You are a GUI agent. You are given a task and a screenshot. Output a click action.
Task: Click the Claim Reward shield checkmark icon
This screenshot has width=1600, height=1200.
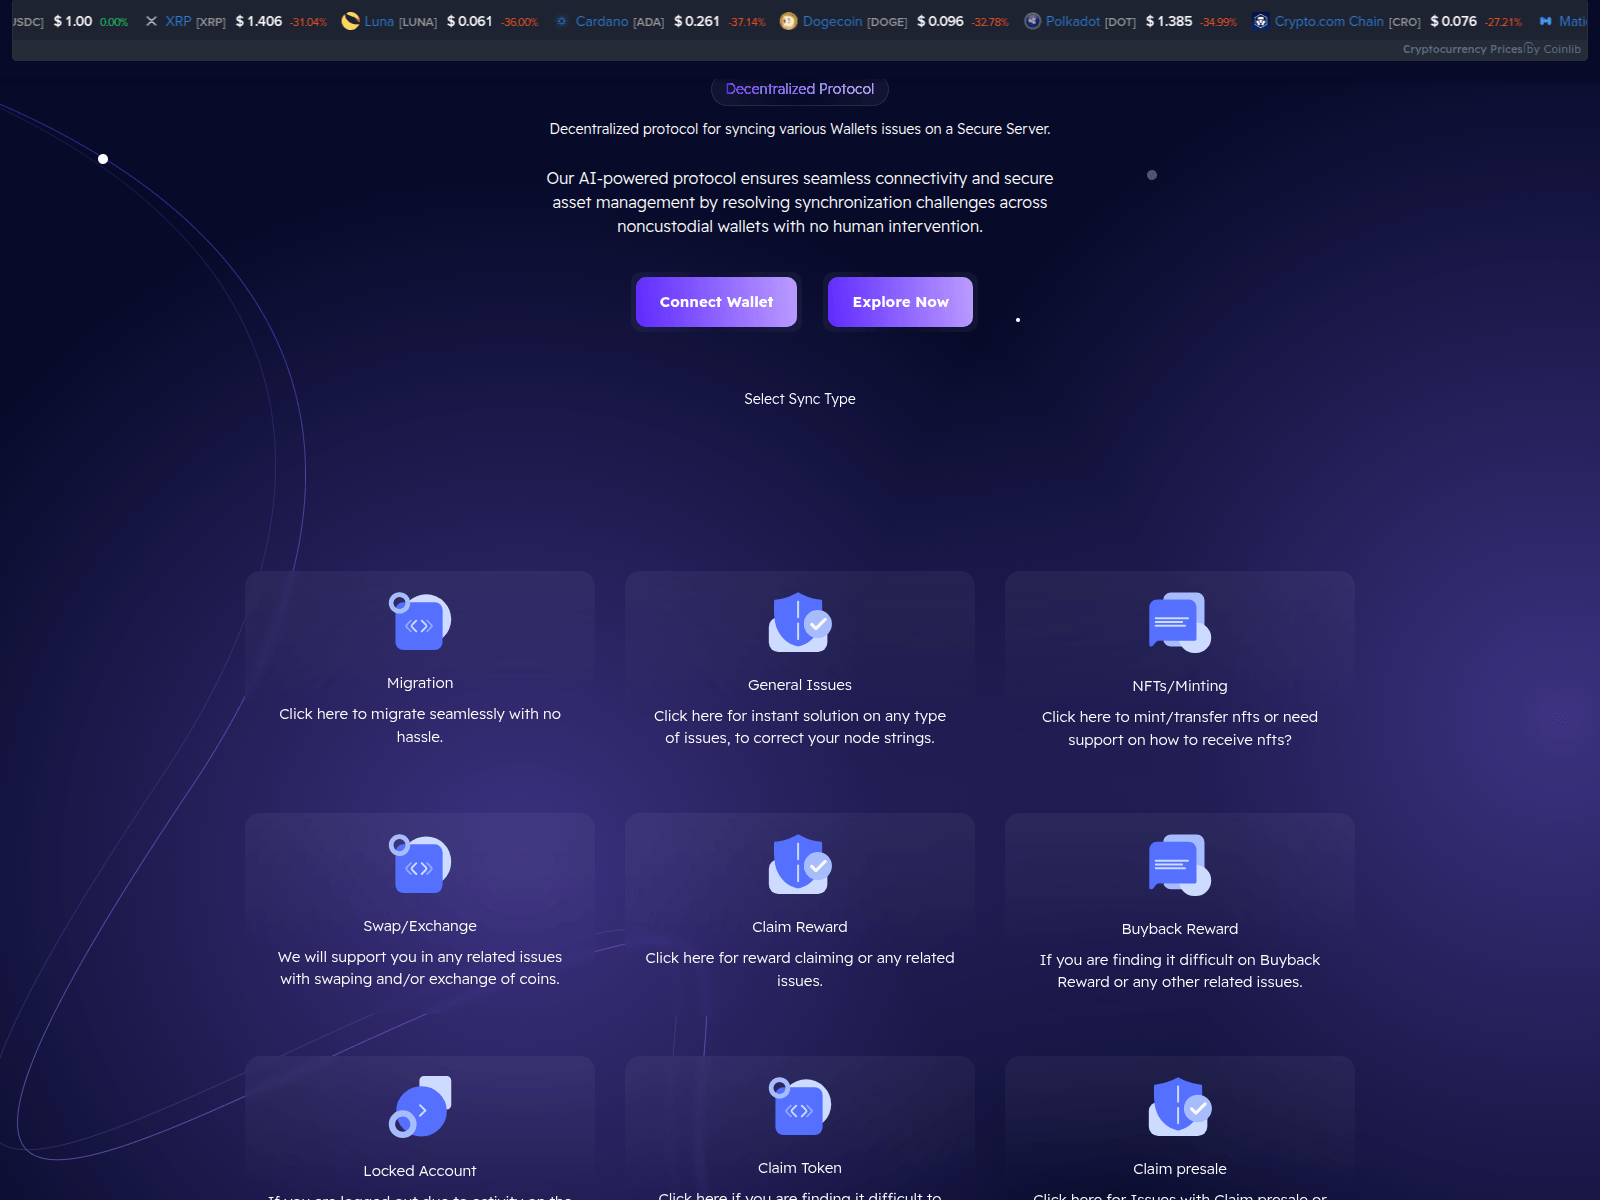tap(800, 866)
